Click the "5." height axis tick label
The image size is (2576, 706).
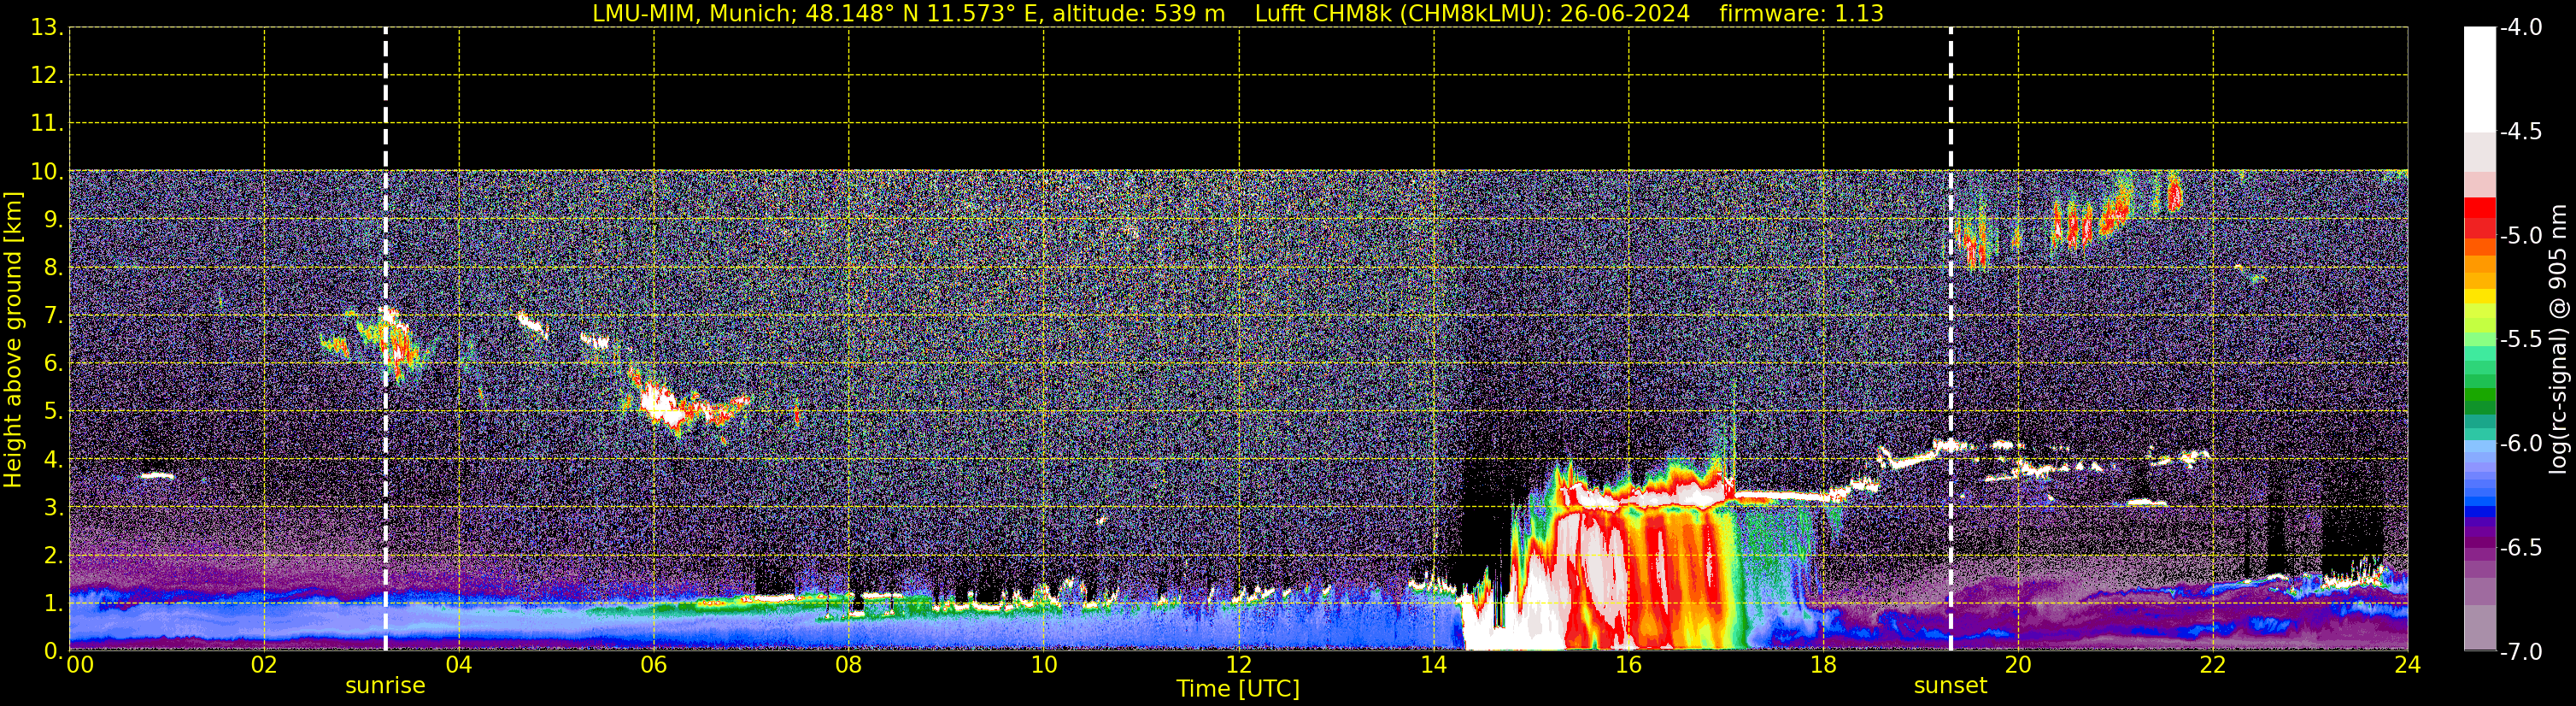52,412
